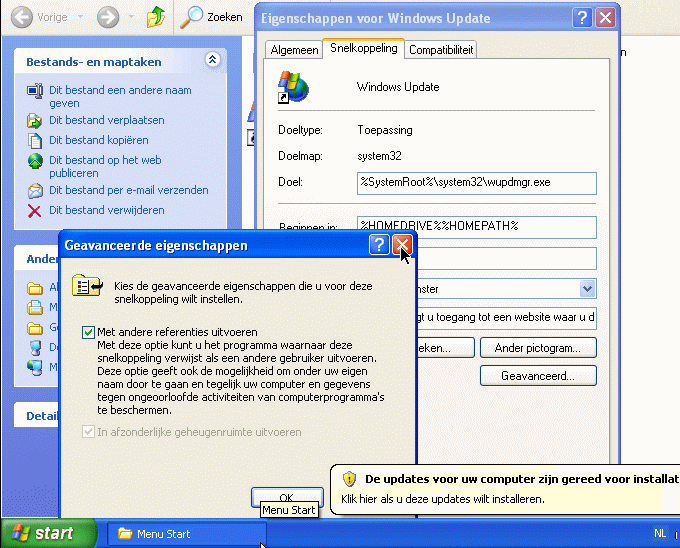
Task: Click the e-mail envelope icon
Action: click(x=35, y=191)
